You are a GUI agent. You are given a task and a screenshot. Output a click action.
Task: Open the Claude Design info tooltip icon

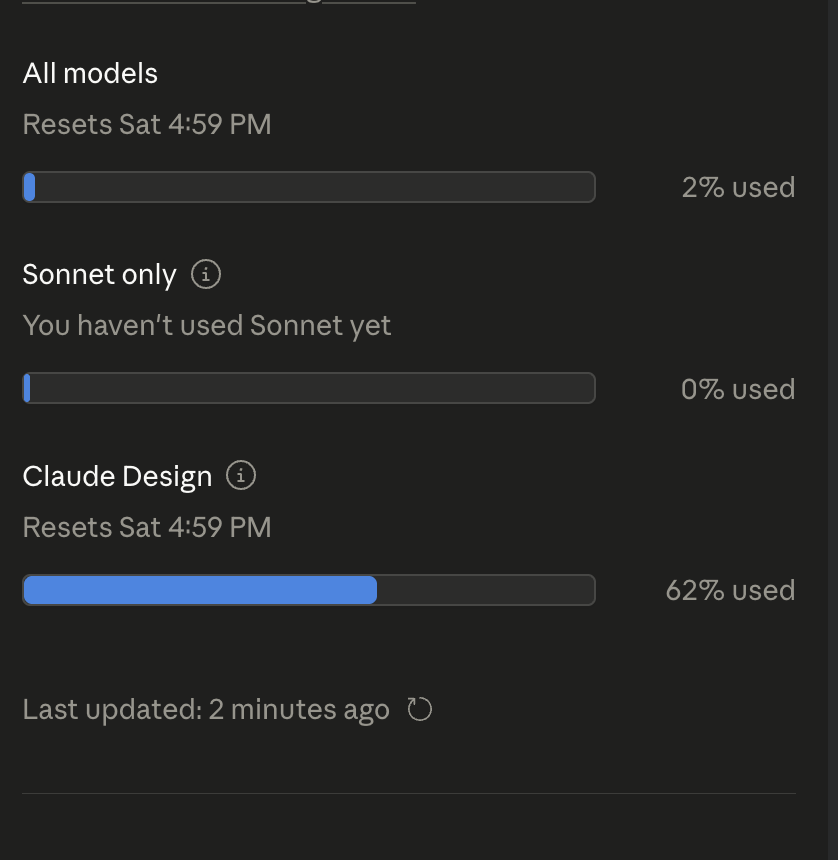241,475
